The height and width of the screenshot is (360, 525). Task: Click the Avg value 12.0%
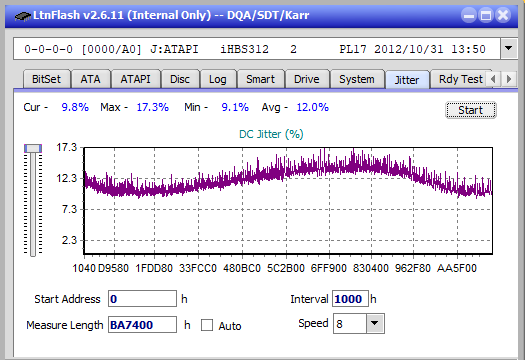coord(313,107)
